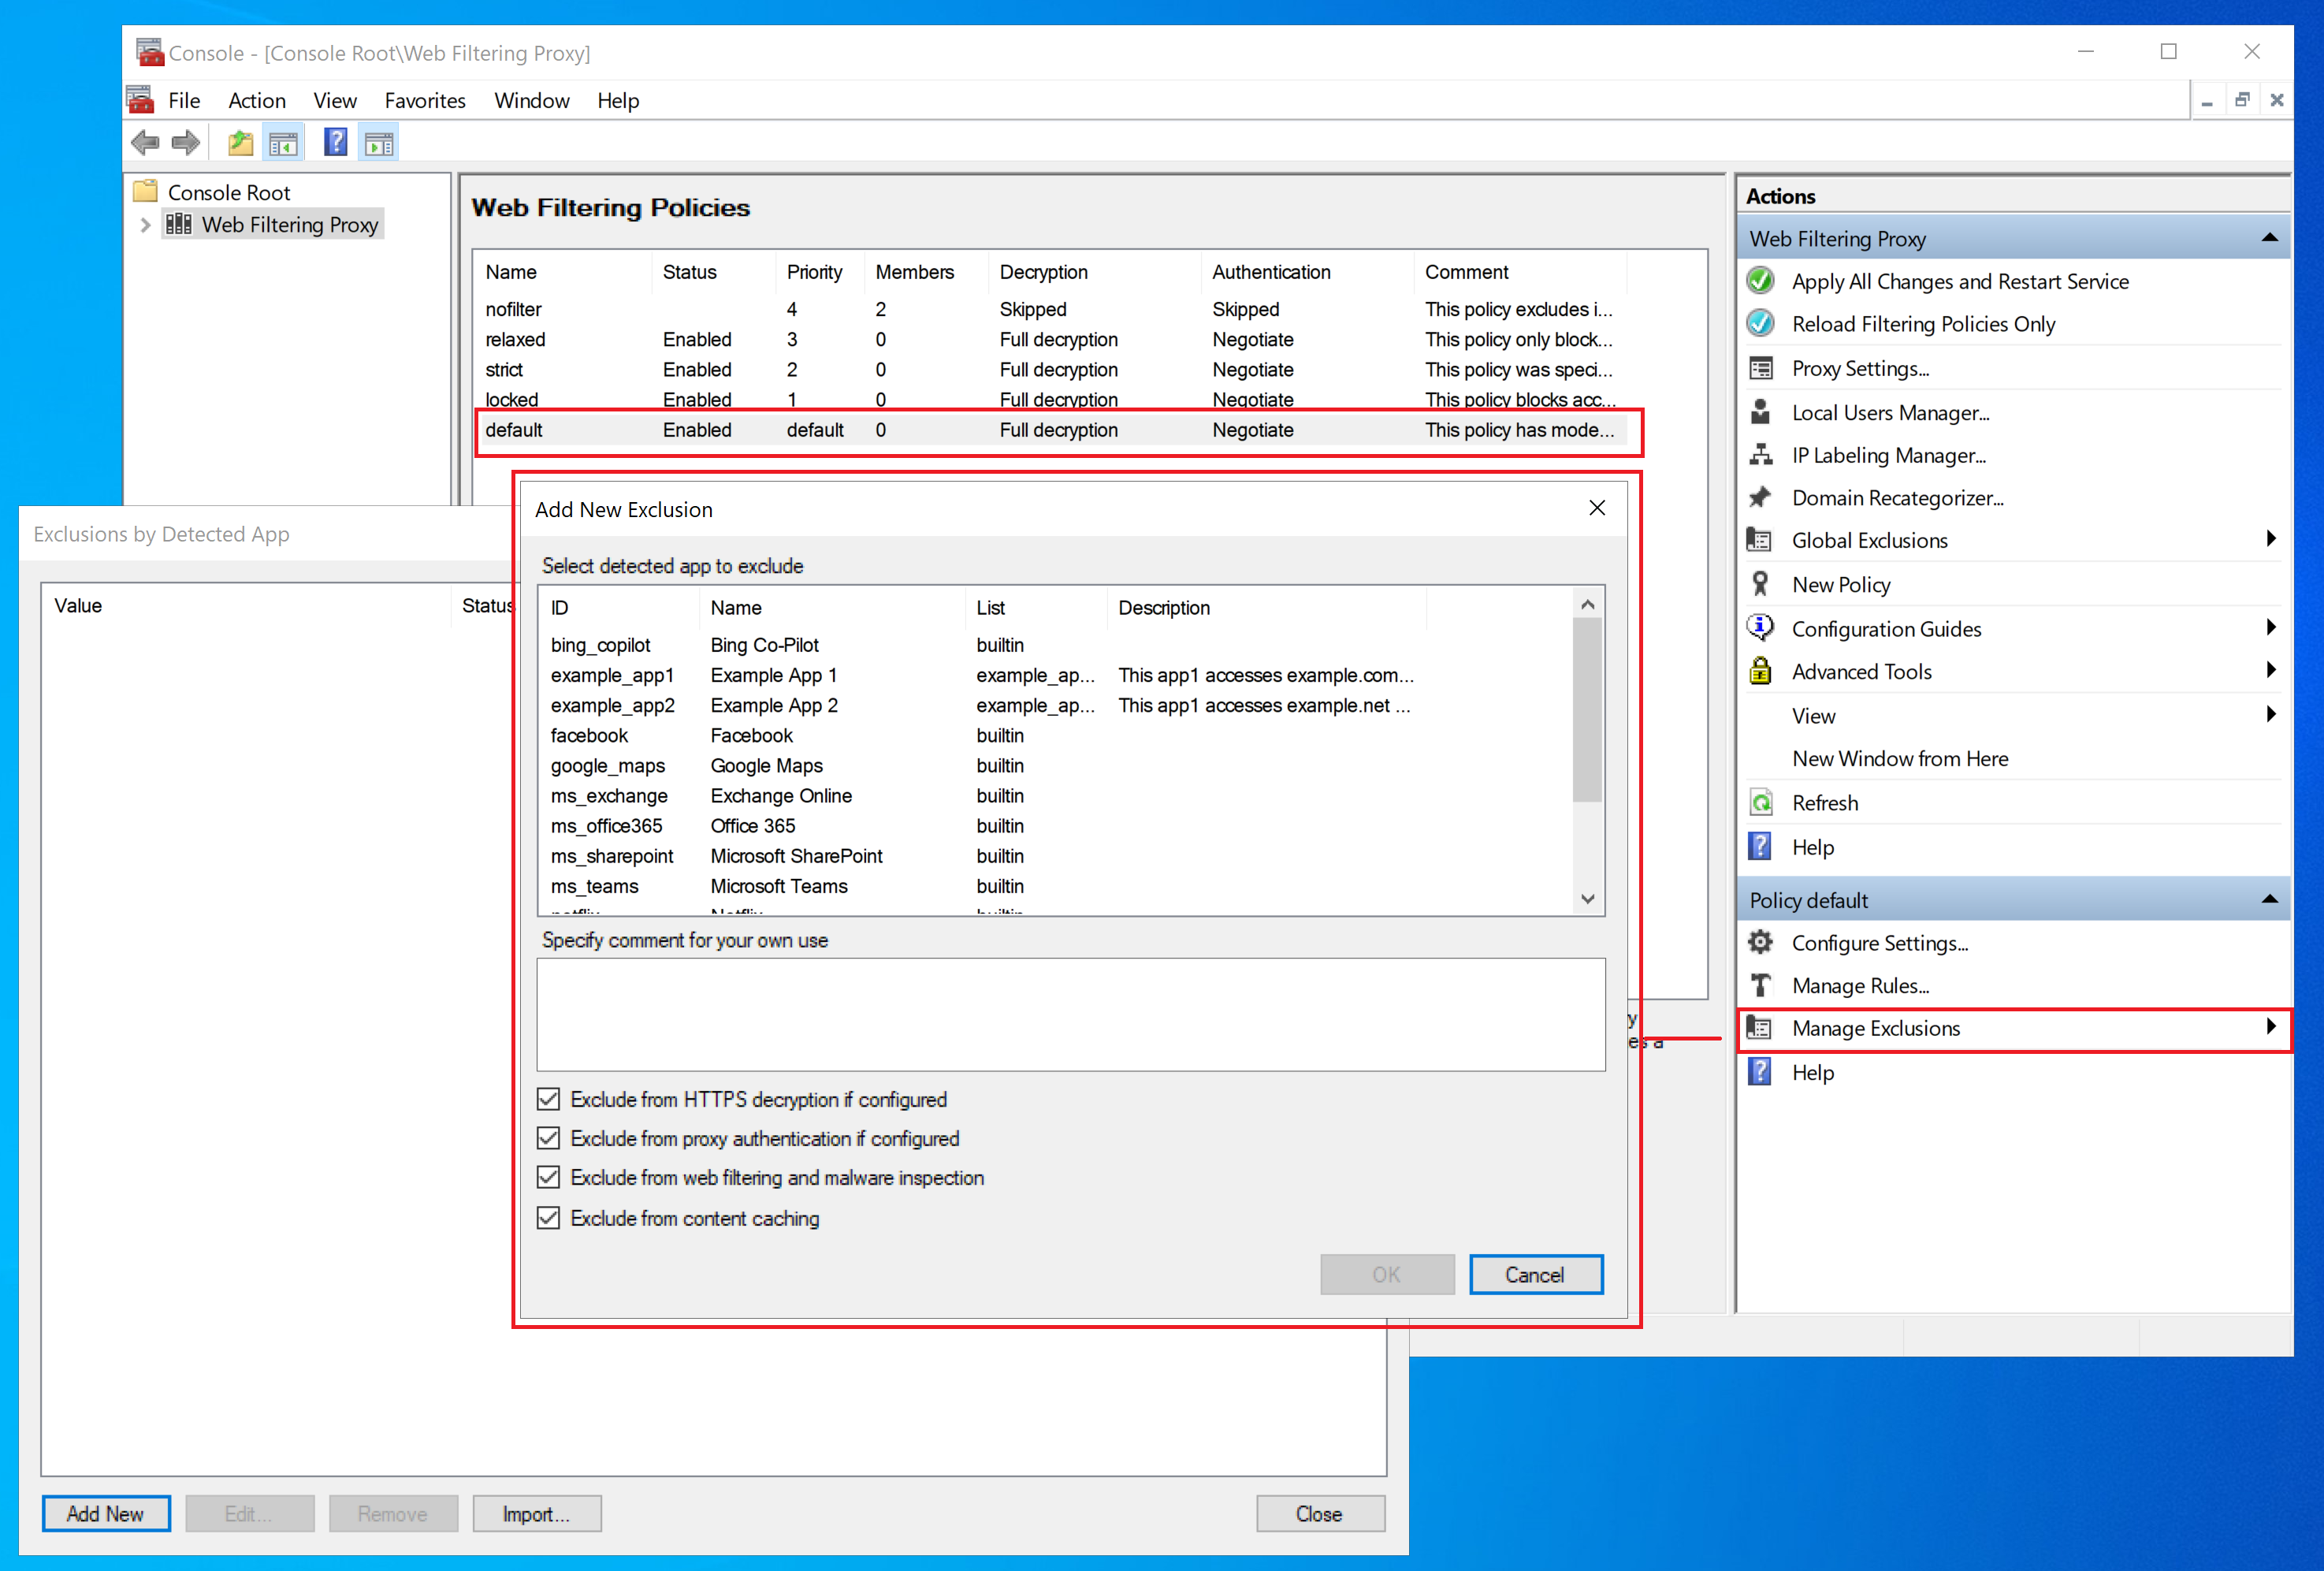Toggle Exclude from proxy authentication checkbox
This screenshot has height=1571, width=2324.
(x=548, y=1138)
